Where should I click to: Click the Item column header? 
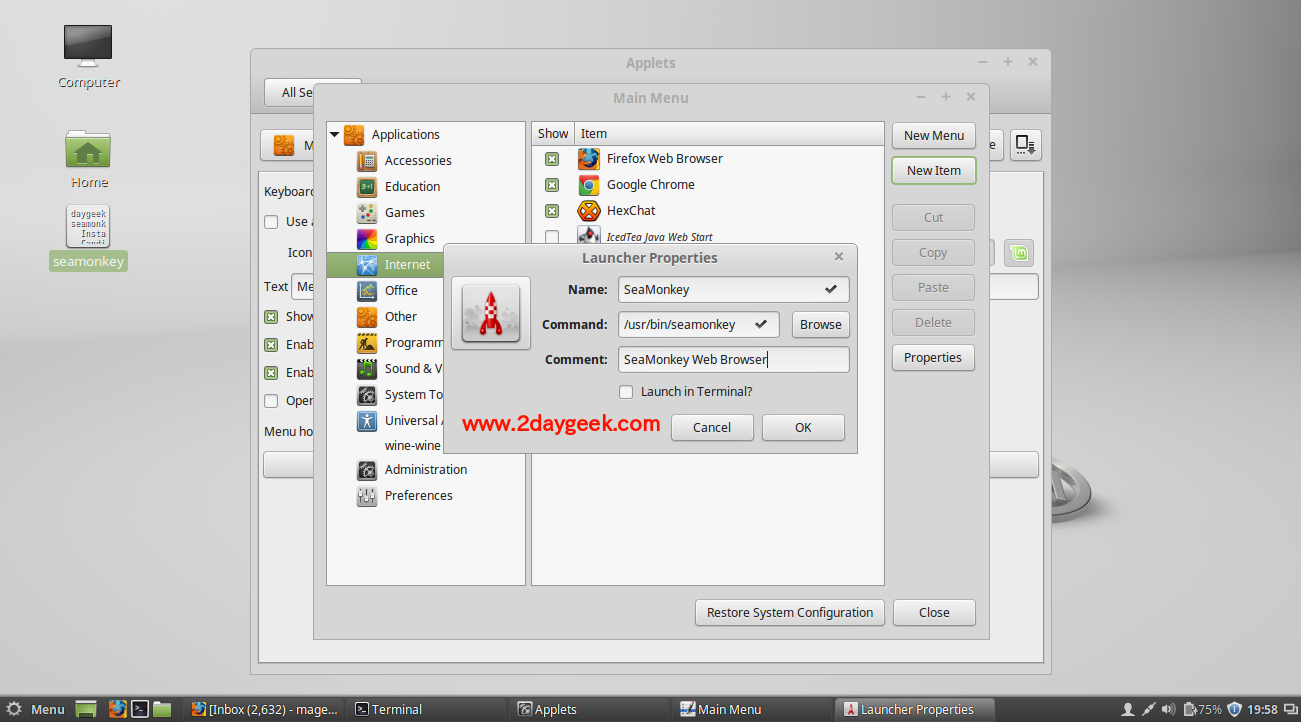pyautogui.click(x=729, y=133)
